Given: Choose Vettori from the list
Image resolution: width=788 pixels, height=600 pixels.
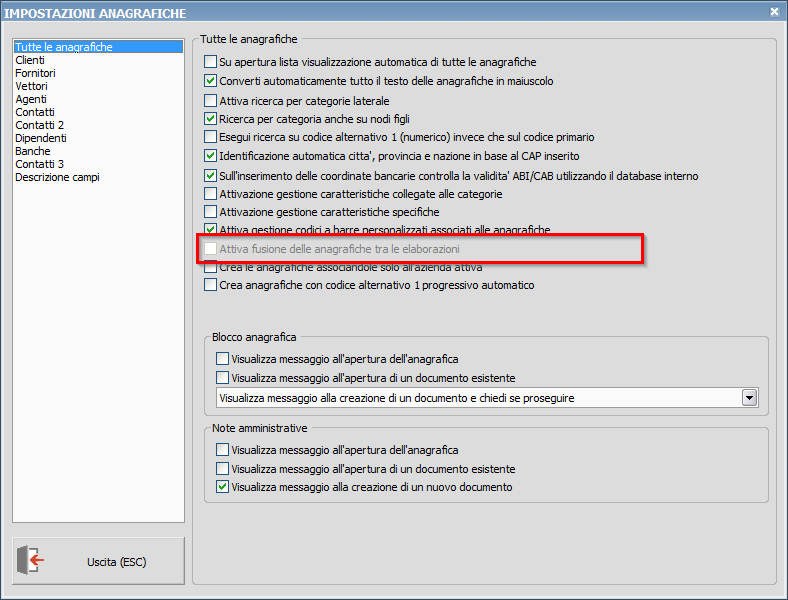Looking at the screenshot, I should click(31, 86).
